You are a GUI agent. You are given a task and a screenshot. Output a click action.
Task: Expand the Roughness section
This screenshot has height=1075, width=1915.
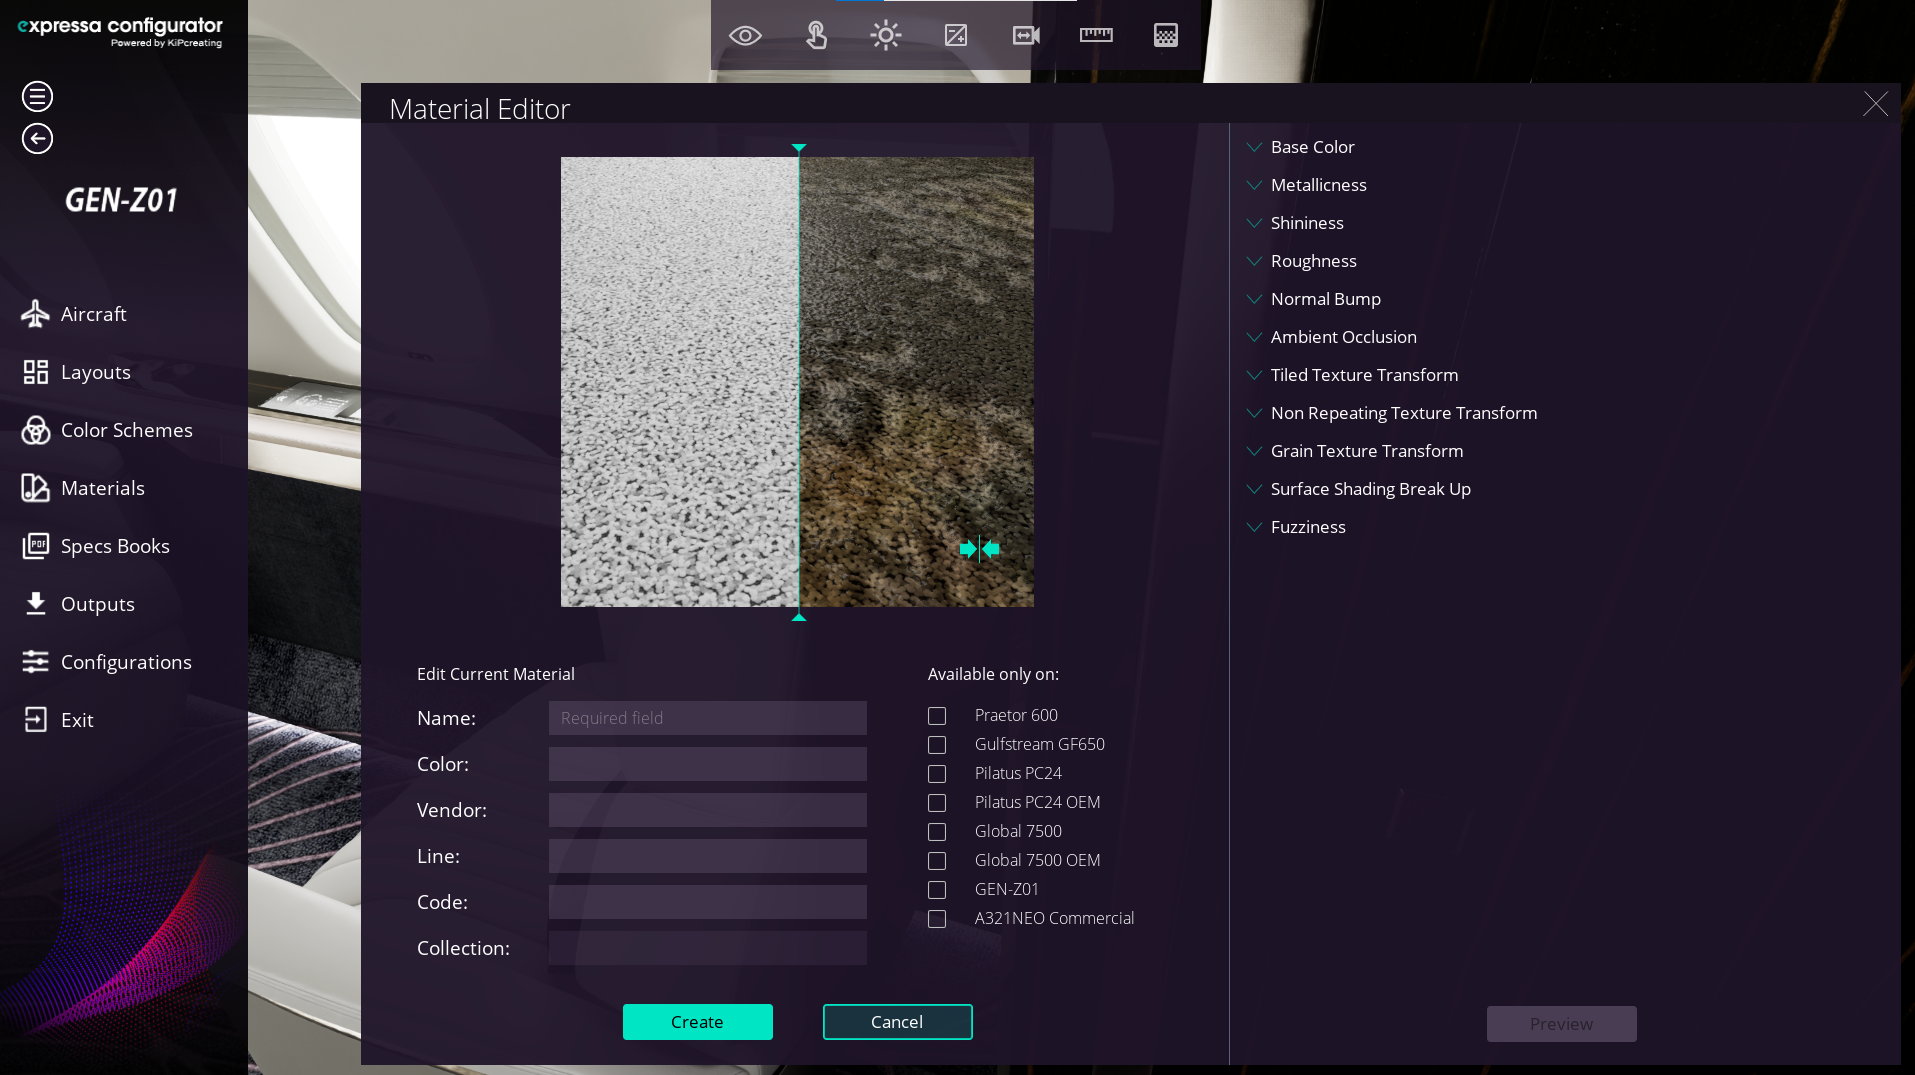click(1313, 261)
